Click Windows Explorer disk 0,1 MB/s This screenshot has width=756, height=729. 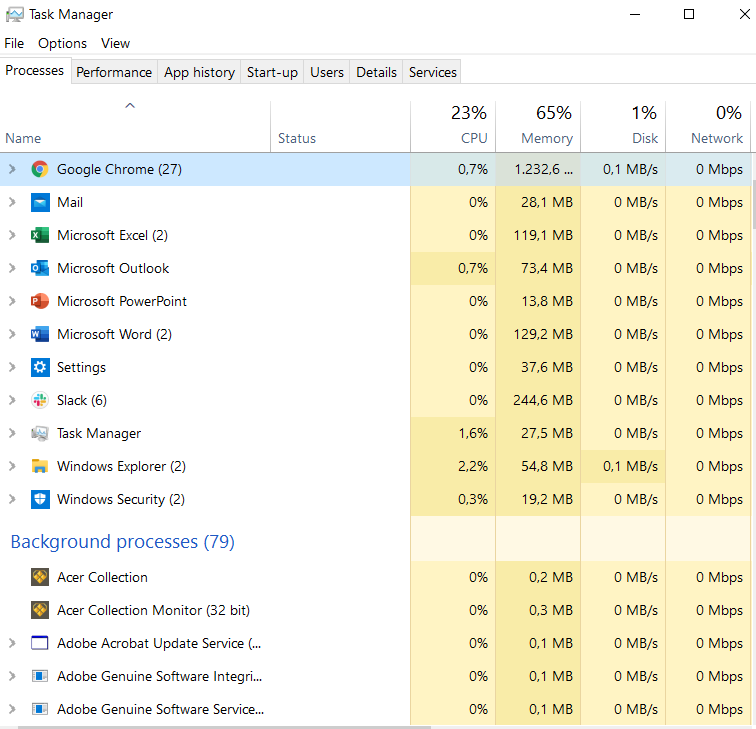630,466
